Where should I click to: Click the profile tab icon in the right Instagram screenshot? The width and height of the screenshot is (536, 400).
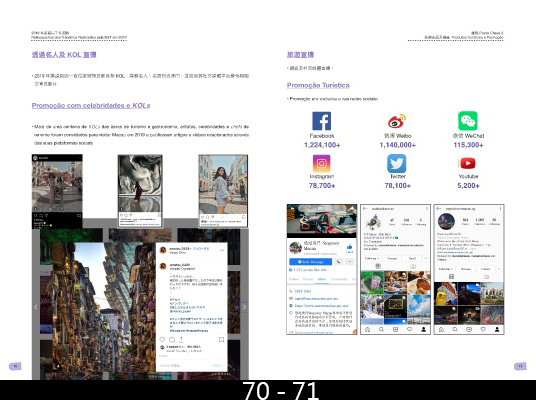[x=497, y=329]
